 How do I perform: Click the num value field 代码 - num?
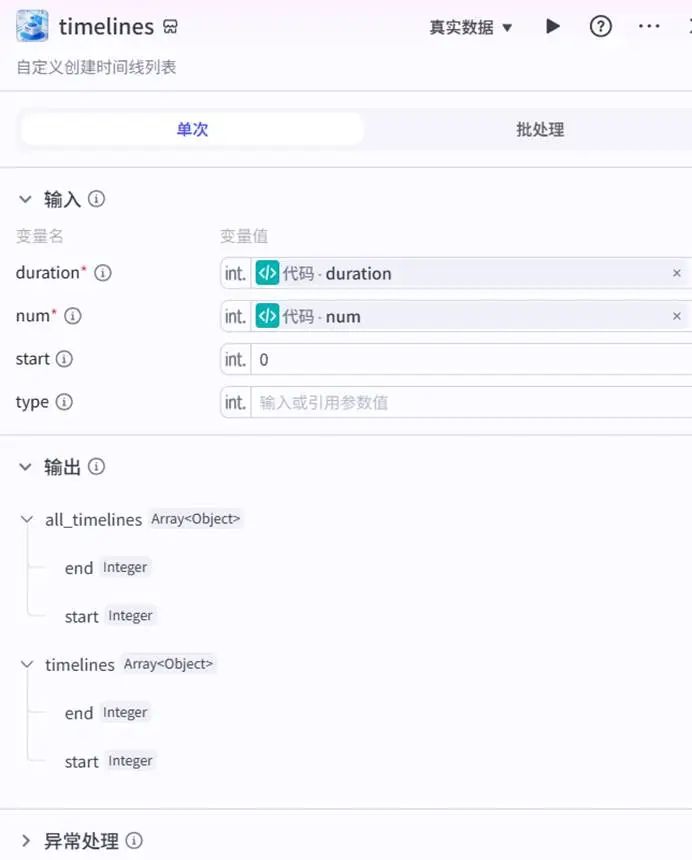(470, 316)
